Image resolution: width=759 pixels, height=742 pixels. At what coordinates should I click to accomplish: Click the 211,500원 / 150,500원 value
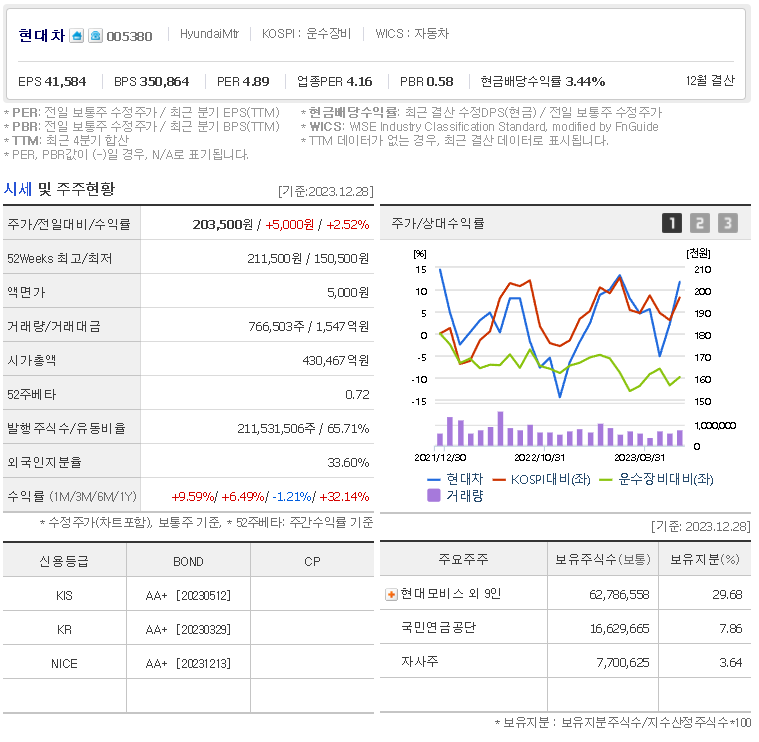pyautogui.click(x=308, y=258)
